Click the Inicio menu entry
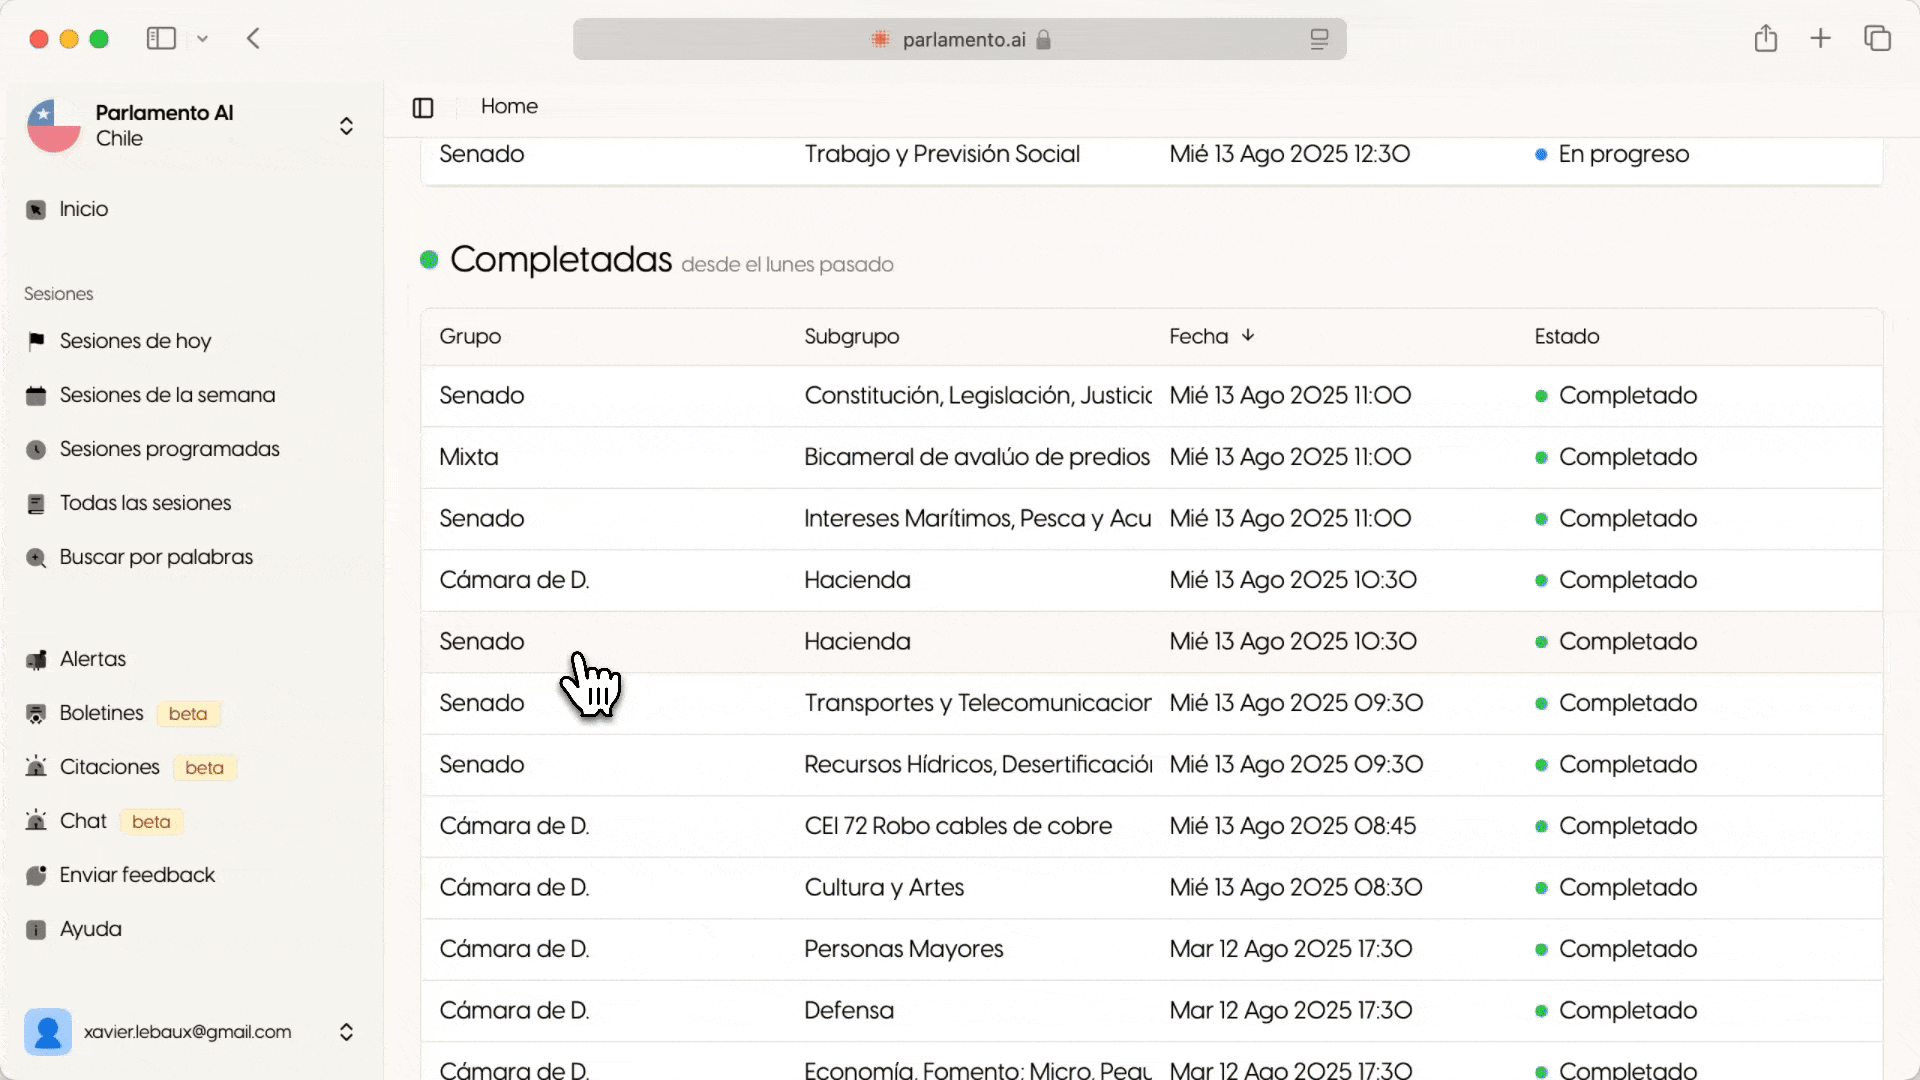 (83, 208)
